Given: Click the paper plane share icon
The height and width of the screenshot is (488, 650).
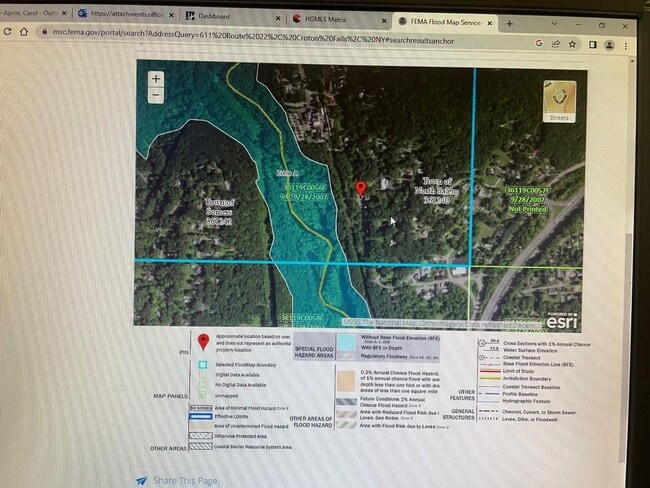Looking at the screenshot, I should click(x=142, y=481).
